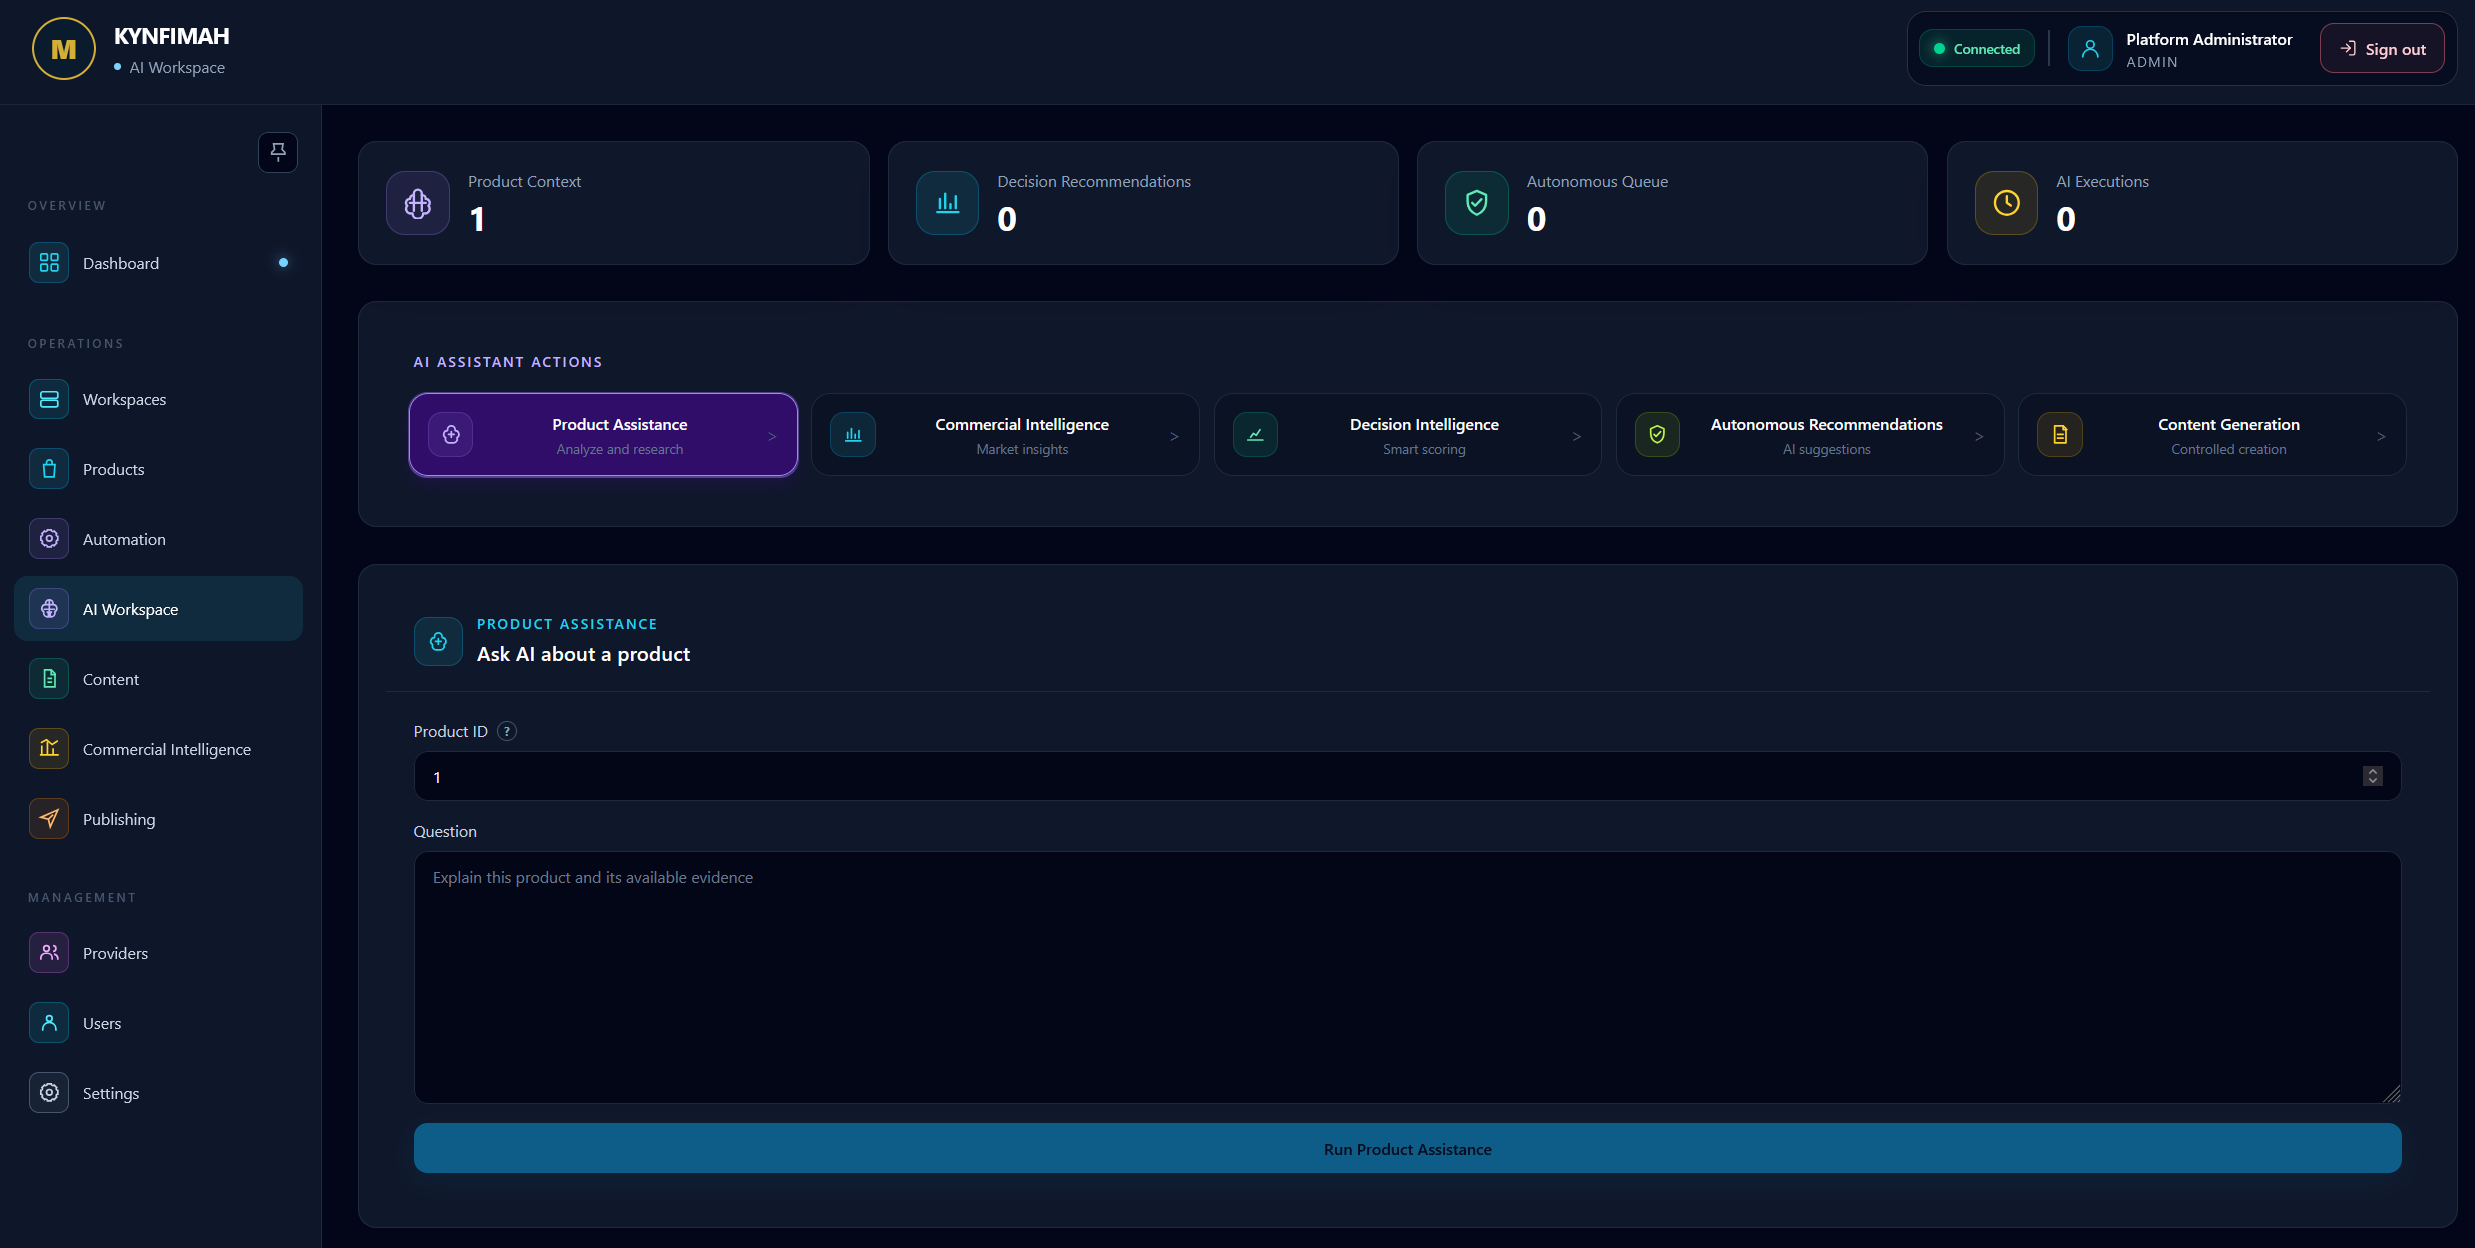Image resolution: width=2475 pixels, height=1248 pixels.
Task: Click the Product Assistance section header icon
Action: tap(438, 641)
